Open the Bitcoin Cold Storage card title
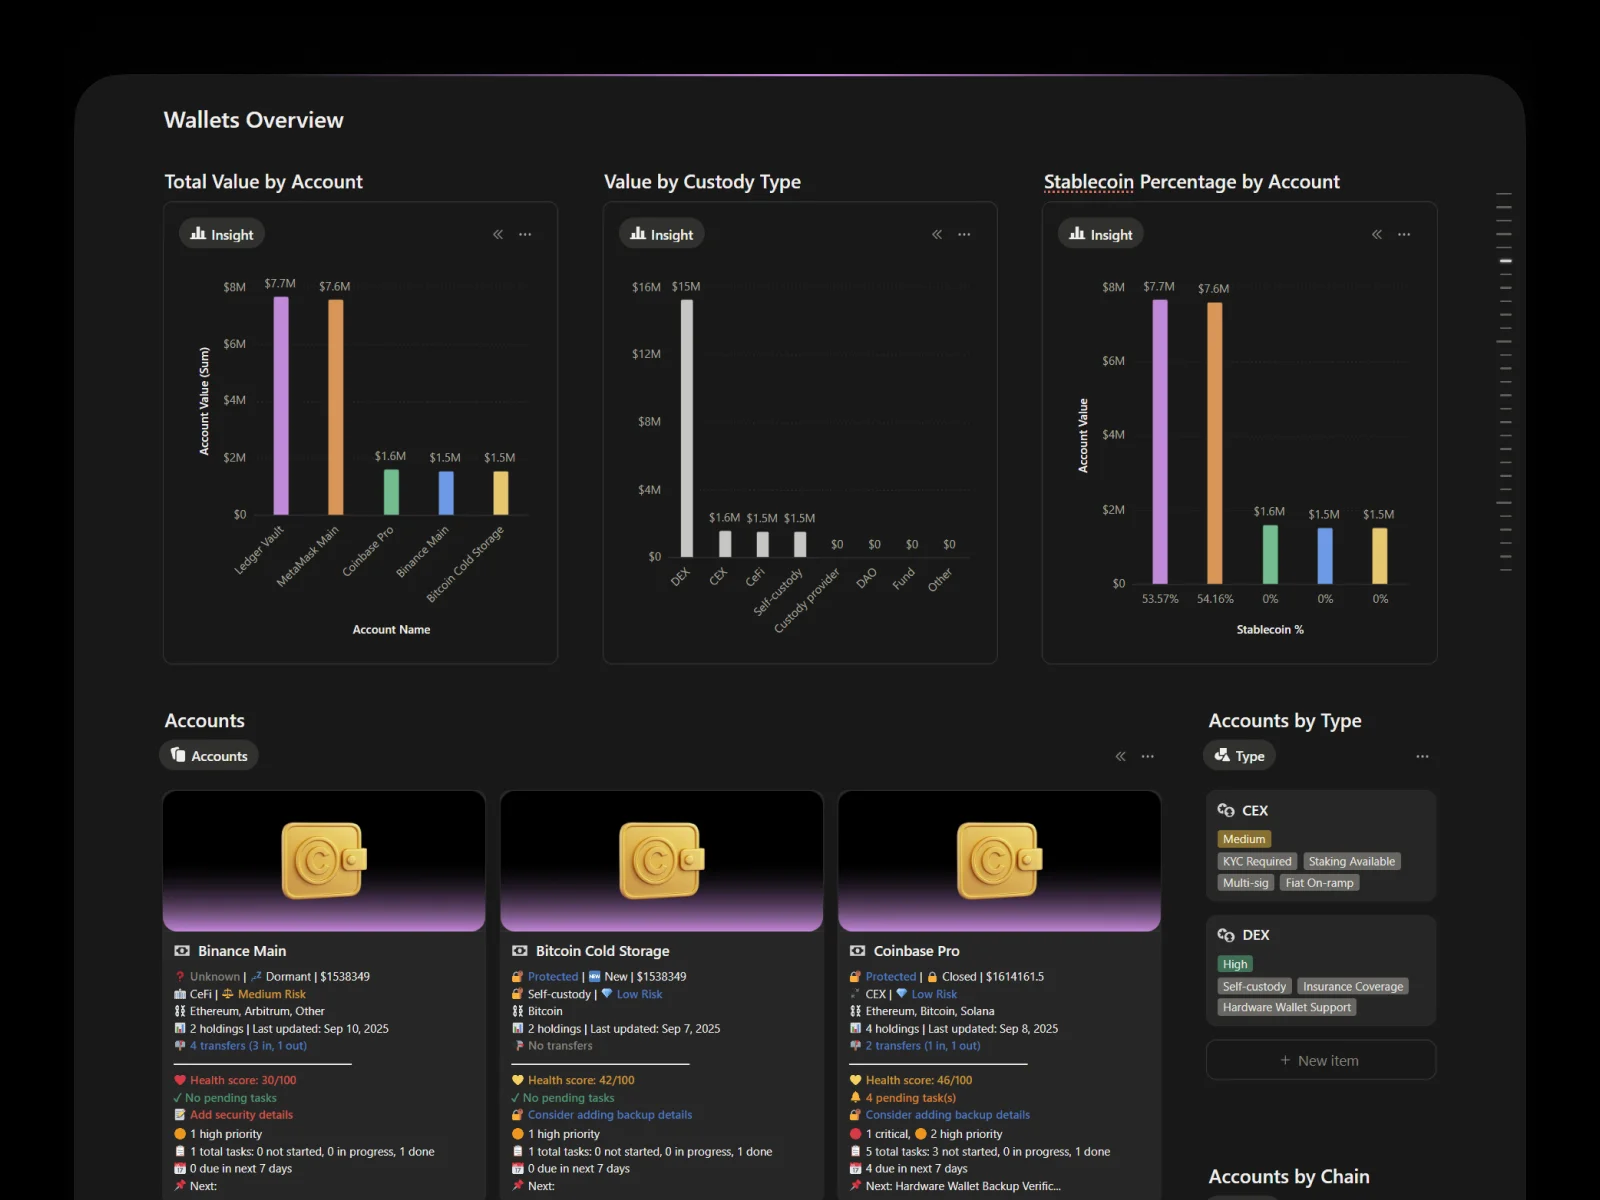Image resolution: width=1600 pixels, height=1200 pixels. [x=602, y=951]
